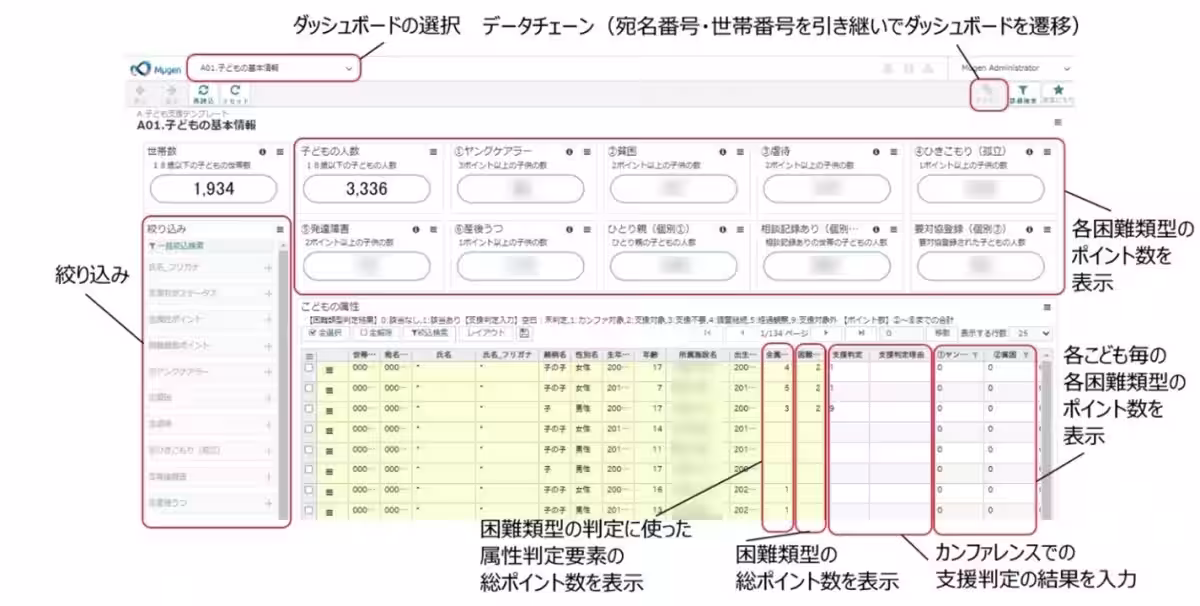1200x606 pixels.
Task: Show info icon for ひとり親 card
Action: click(x=722, y=228)
